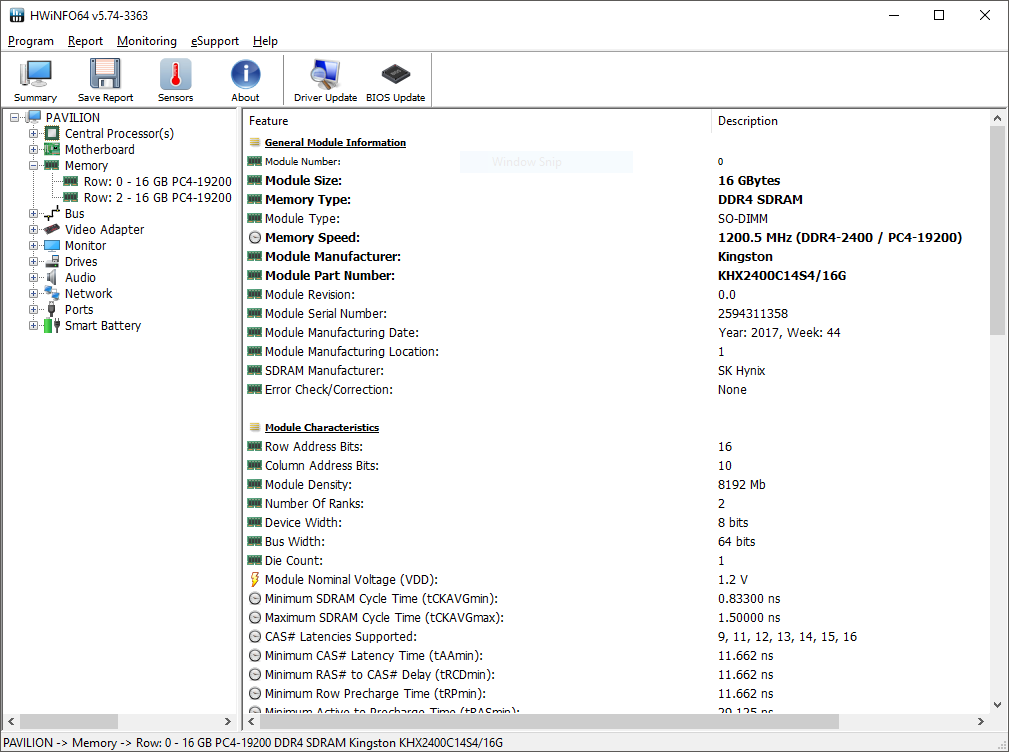
Task: Click the Save Report floppy icon
Action: click(105, 80)
